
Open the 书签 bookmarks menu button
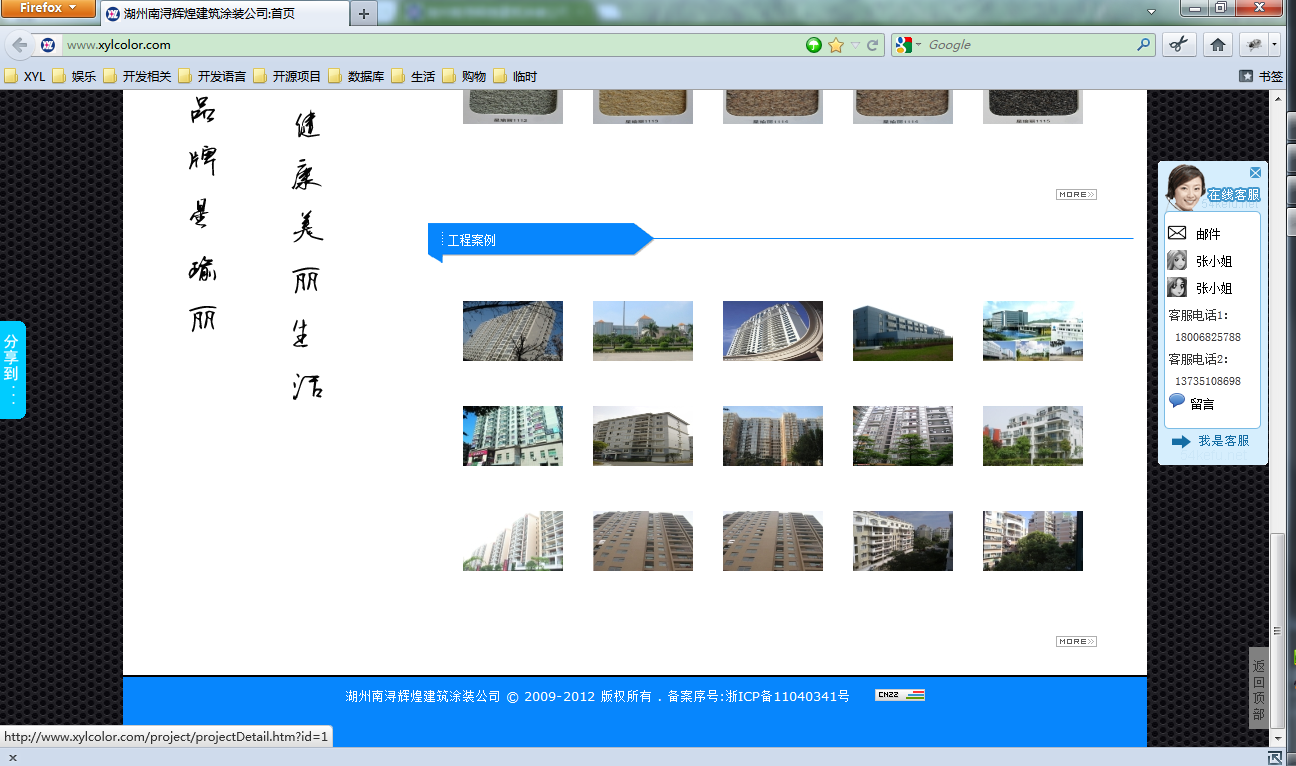coord(1261,76)
